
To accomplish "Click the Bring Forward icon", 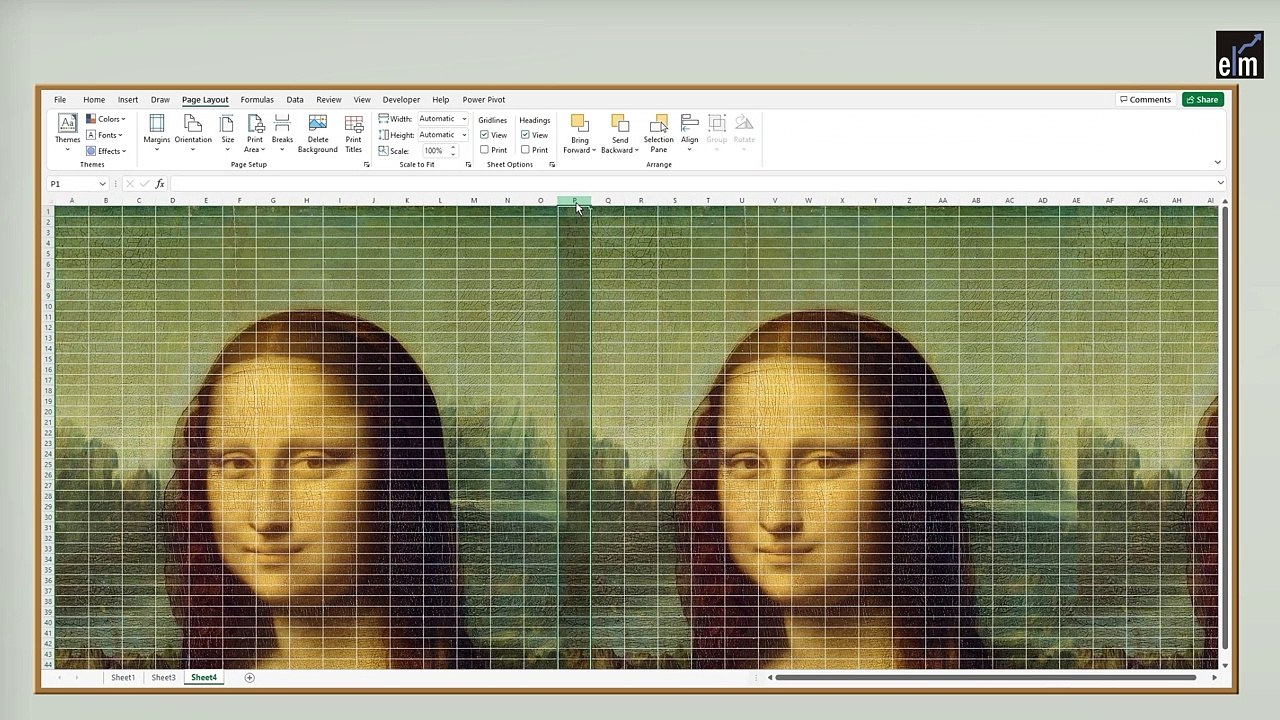I will point(579,123).
